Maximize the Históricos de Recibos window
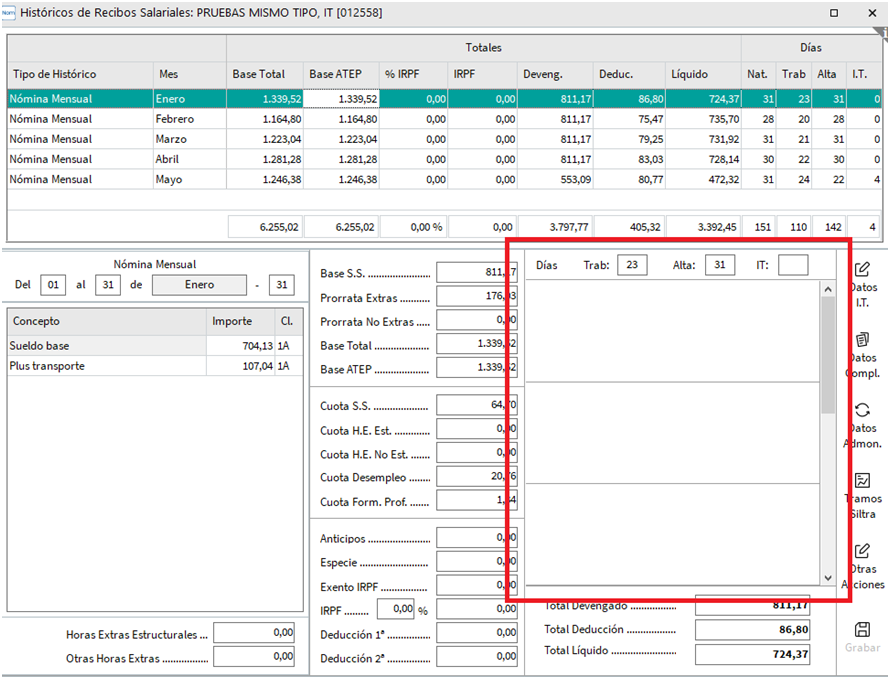 [x=835, y=13]
